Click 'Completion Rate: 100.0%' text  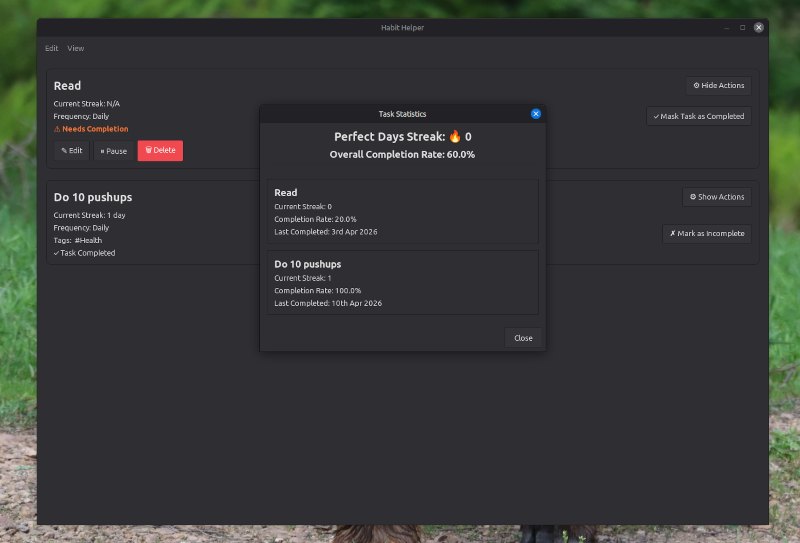(317, 291)
